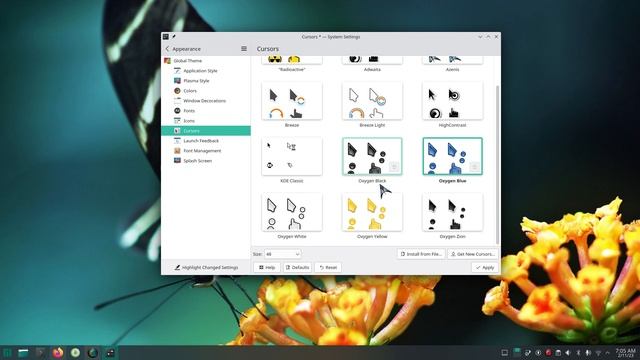
Task: Choose the Oxygen Yellow cursor theme
Action: tap(372, 212)
